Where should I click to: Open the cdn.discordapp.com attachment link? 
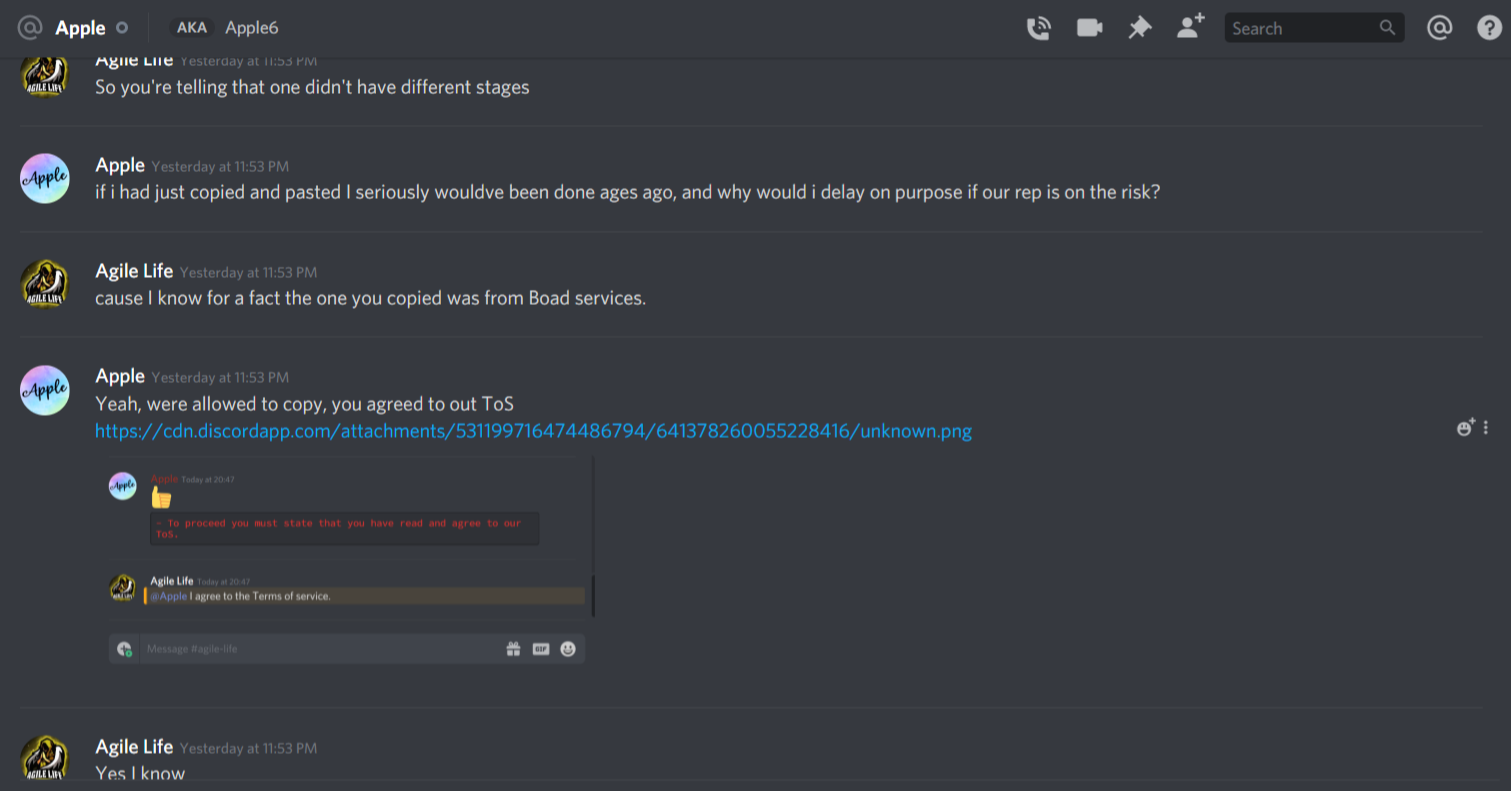pyautogui.click(x=533, y=431)
